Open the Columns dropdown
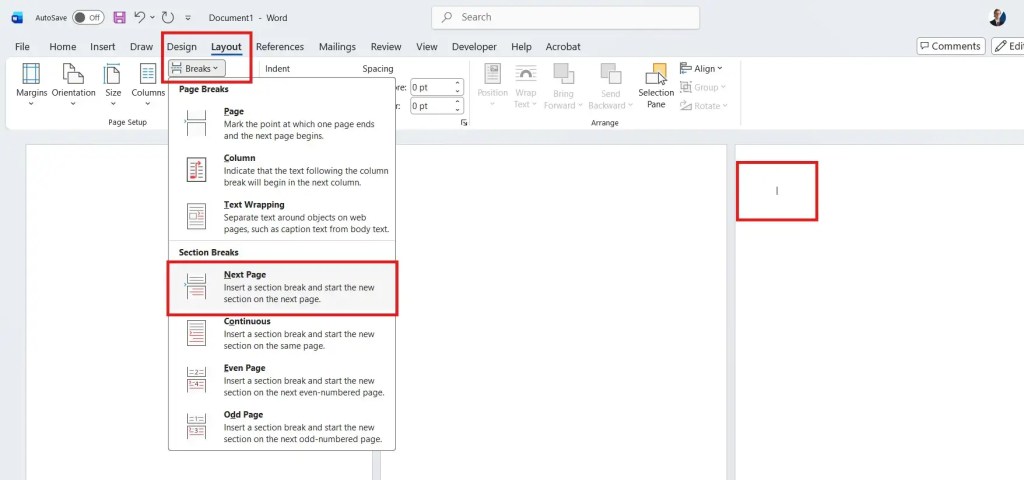Image resolution: width=1024 pixels, height=480 pixels. (x=148, y=84)
